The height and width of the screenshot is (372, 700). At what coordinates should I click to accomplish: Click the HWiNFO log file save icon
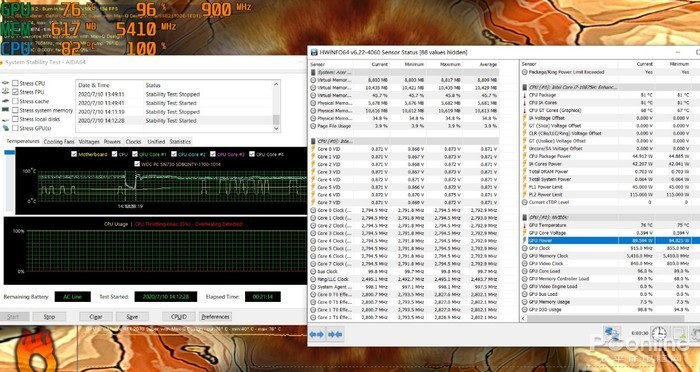click(679, 333)
